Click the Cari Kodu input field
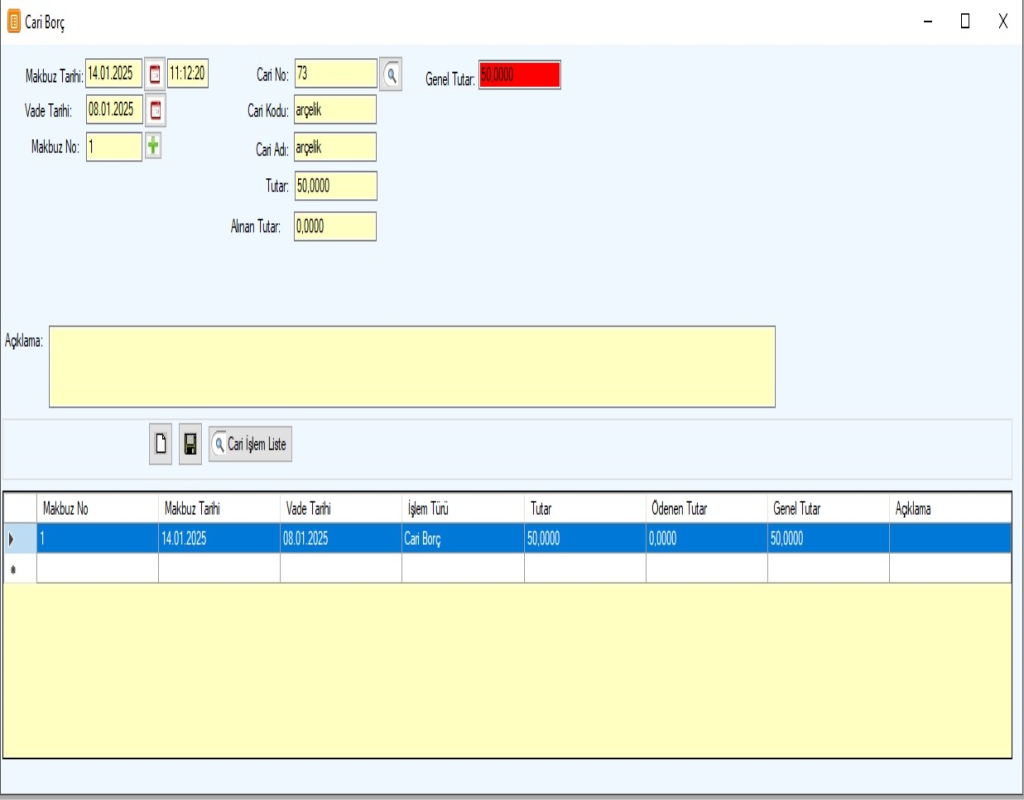This screenshot has height=800, width=1024. pos(335,110)
